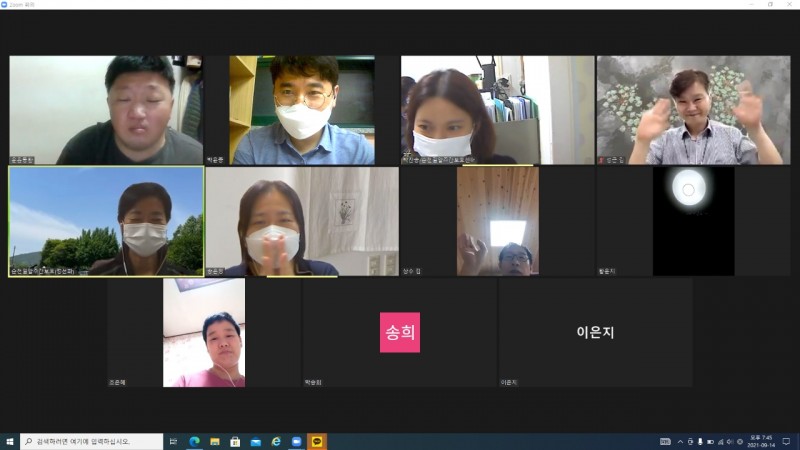The image size is (800, 450).
Task: Select the masked man in the blue shirt's tile
Action: (302, 110)
